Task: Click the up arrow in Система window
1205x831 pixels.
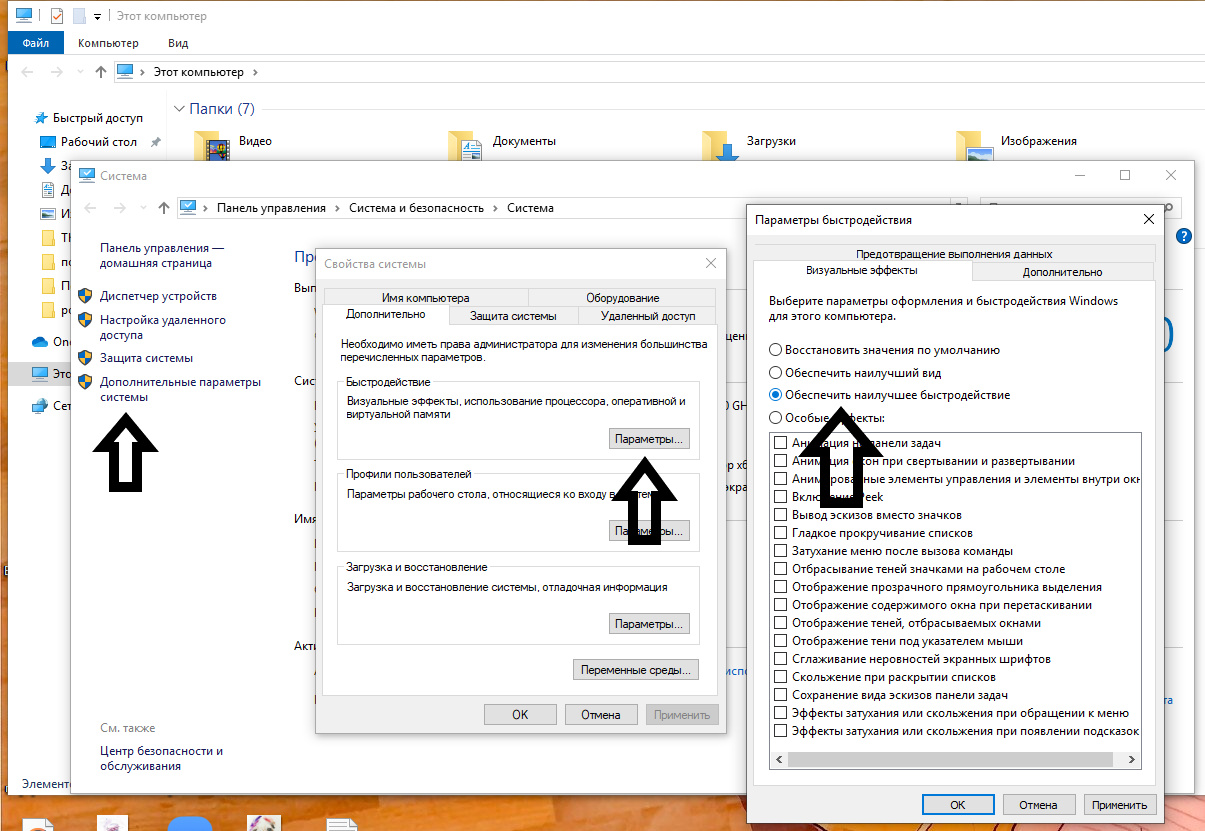Action: click(x=164, y=208)
